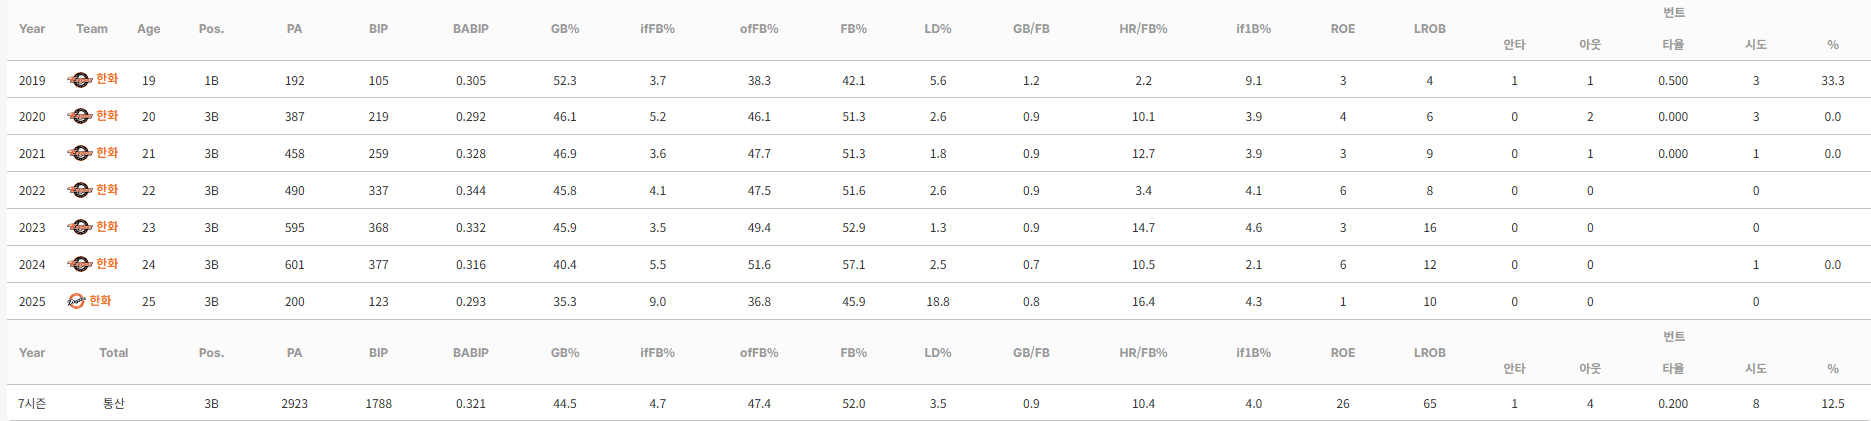Click the Hanwha team logo in the 2019 row

point(79,80)
